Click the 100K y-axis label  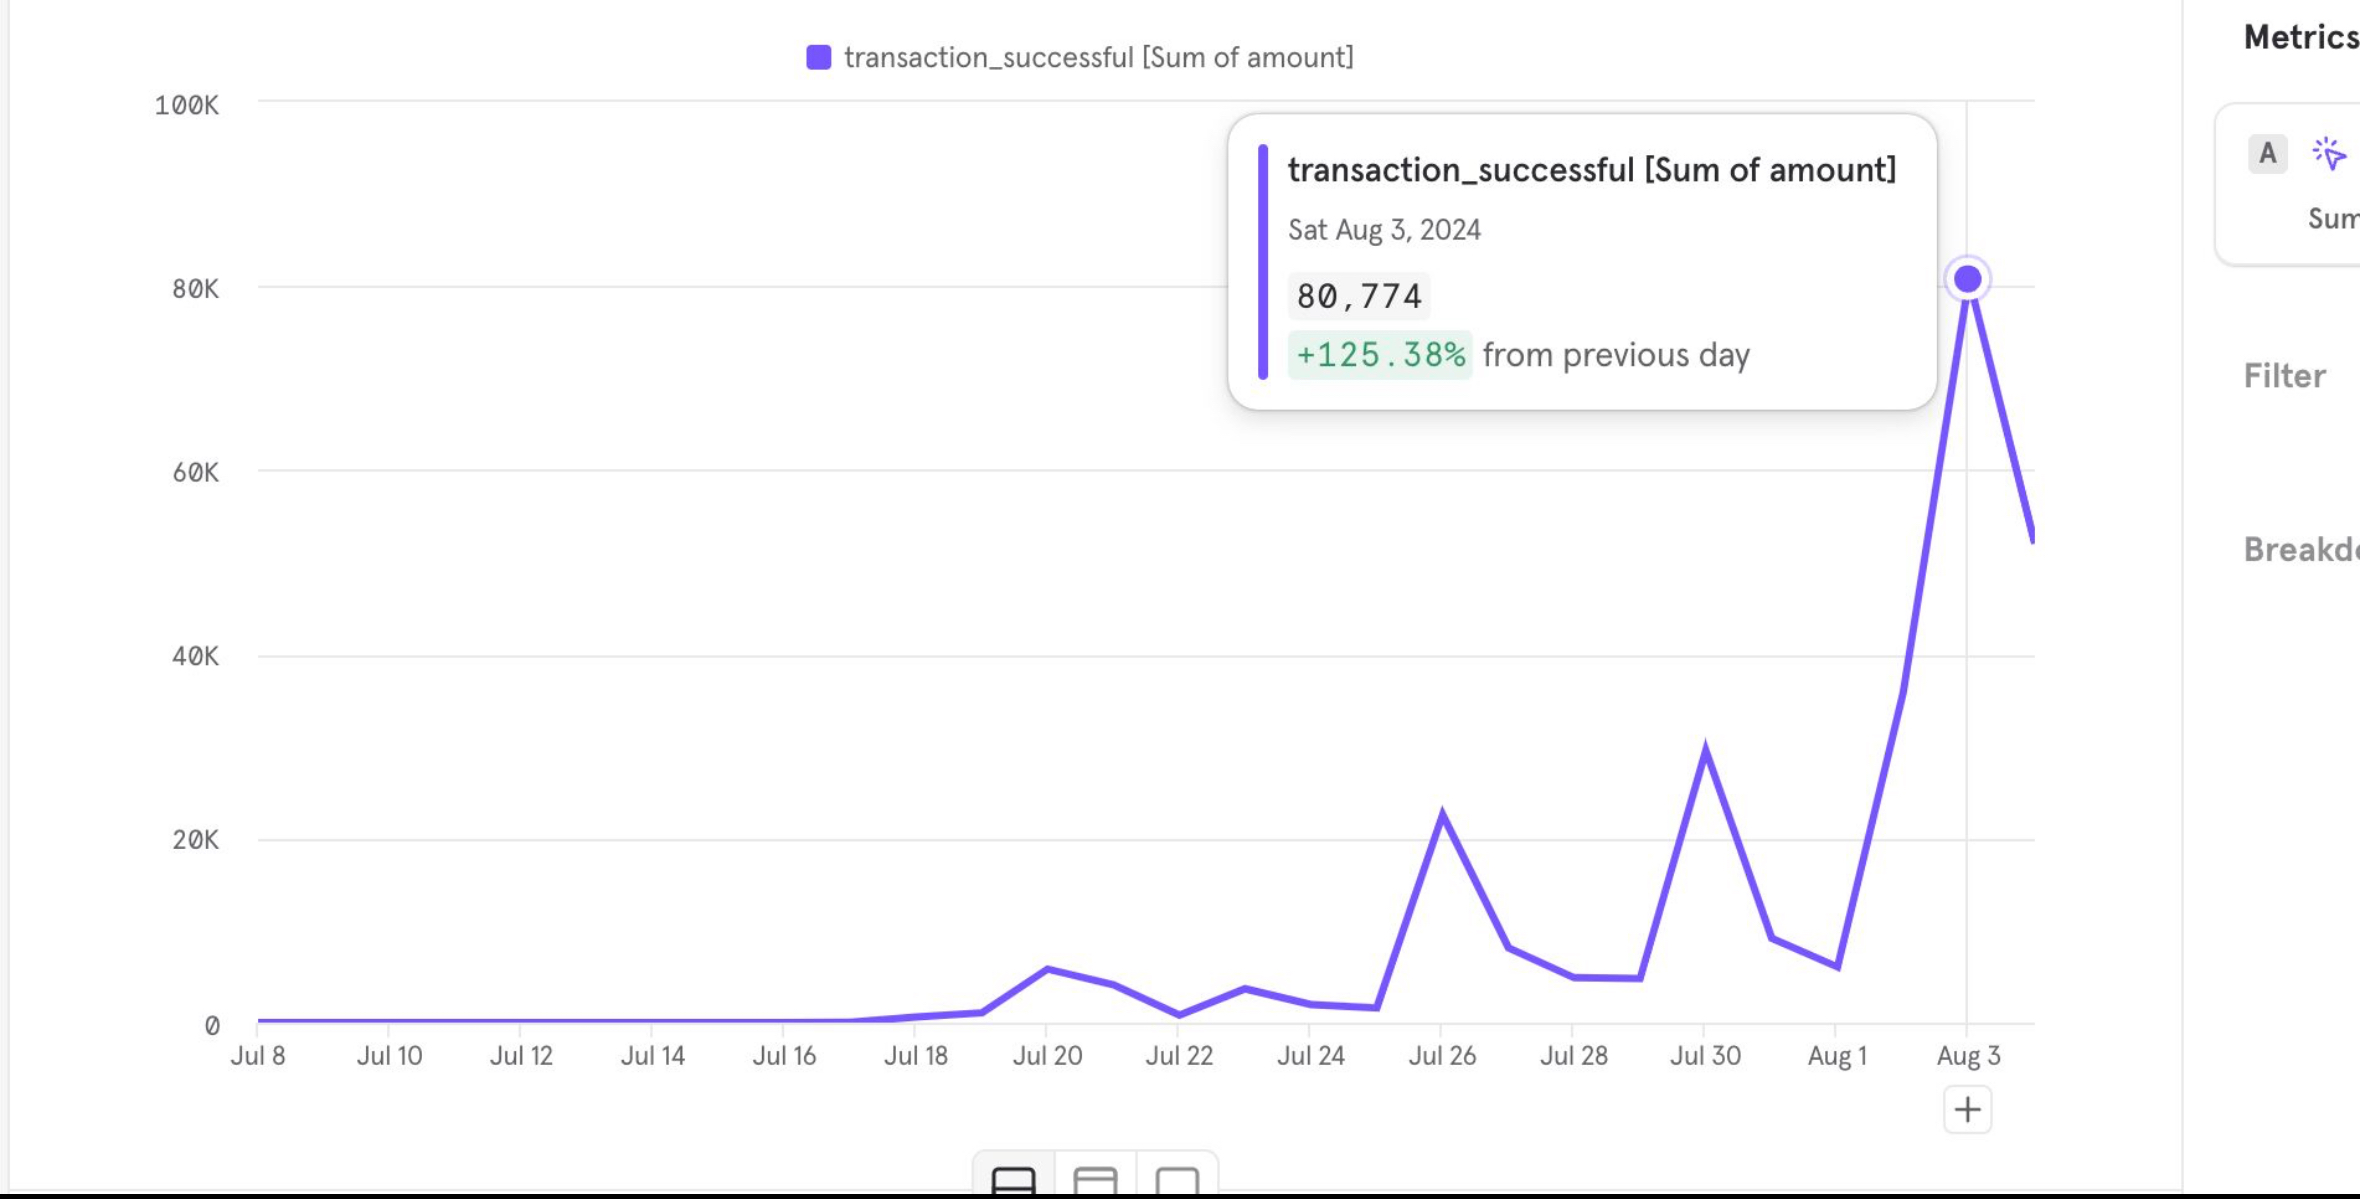pos(187,105)
